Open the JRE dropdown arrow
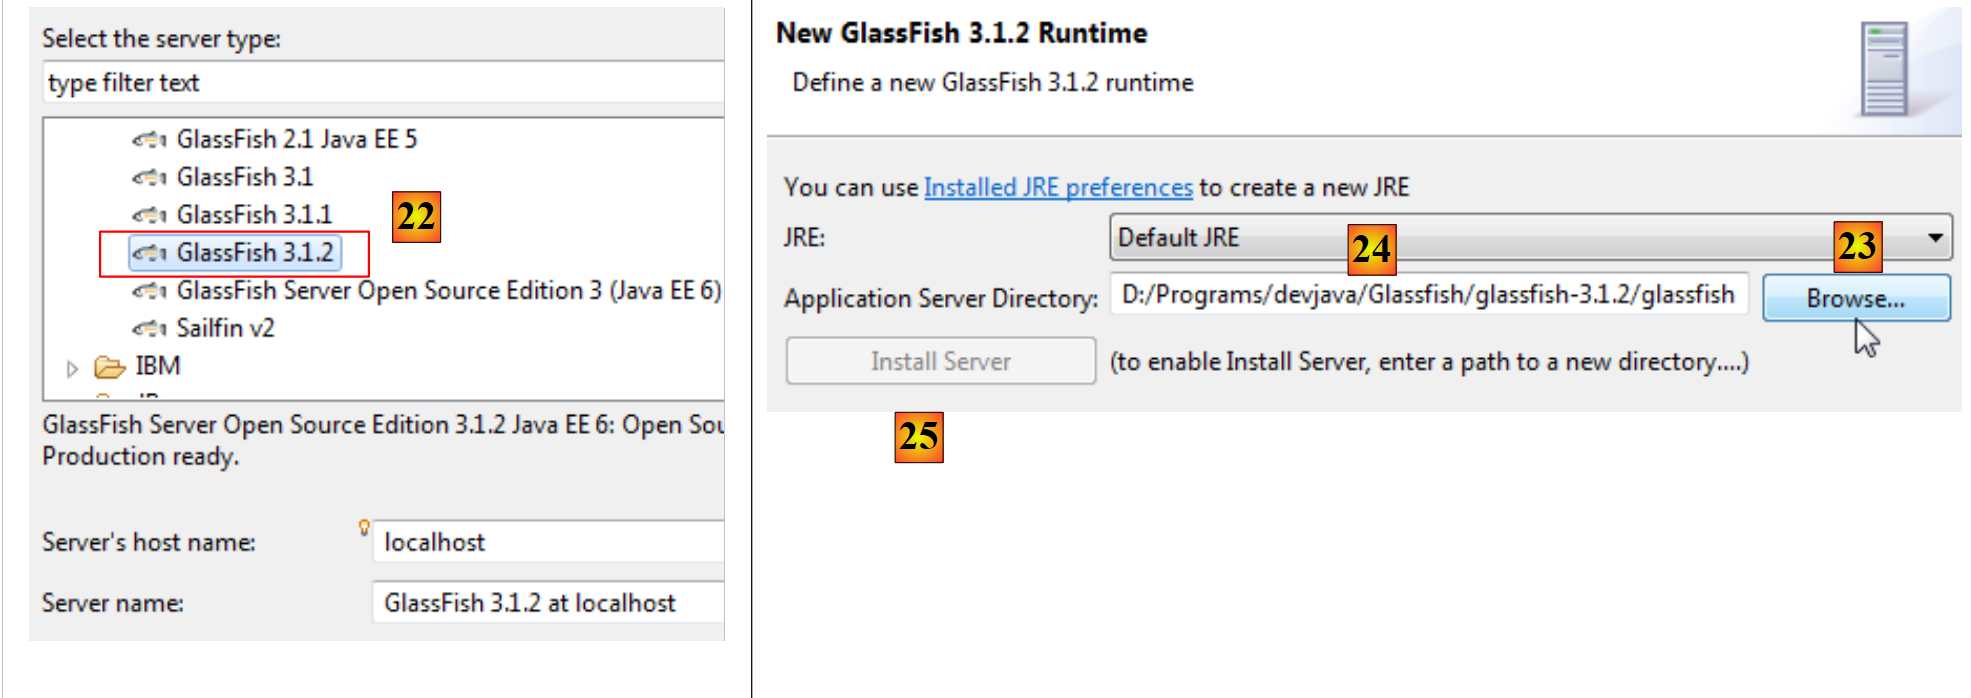Image resolution: width=1971 pixels, height=698 pixels. [x=1935, y=238]
